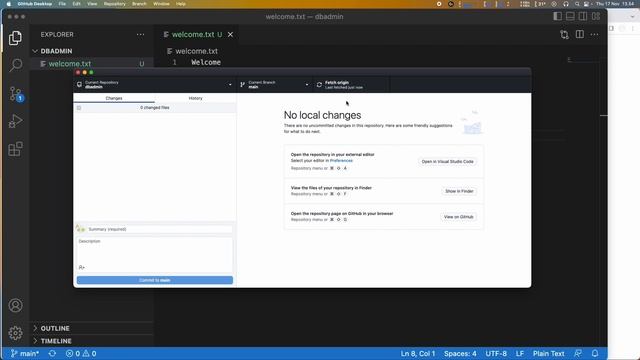This screenshot has height=360, width=640.
Task: Open the Customize Layout icon in VS Code title bar
Action: [596, 16]
